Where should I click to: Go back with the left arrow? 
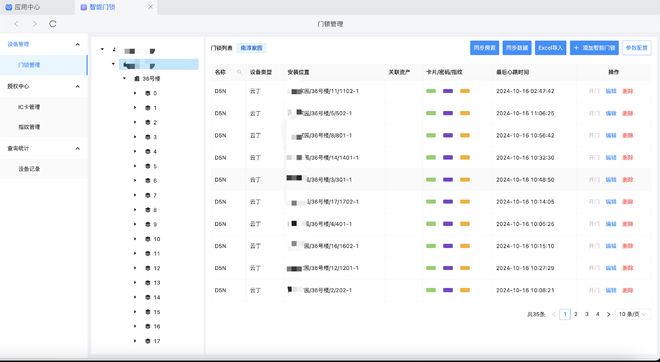(16, 24)
